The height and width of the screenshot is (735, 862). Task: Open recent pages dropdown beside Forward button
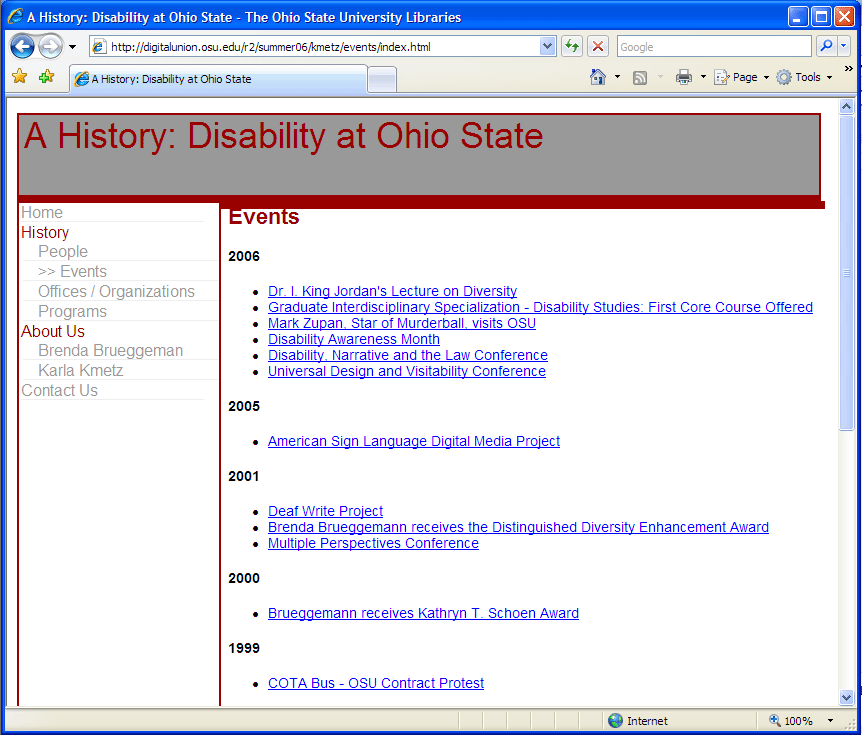72,47
